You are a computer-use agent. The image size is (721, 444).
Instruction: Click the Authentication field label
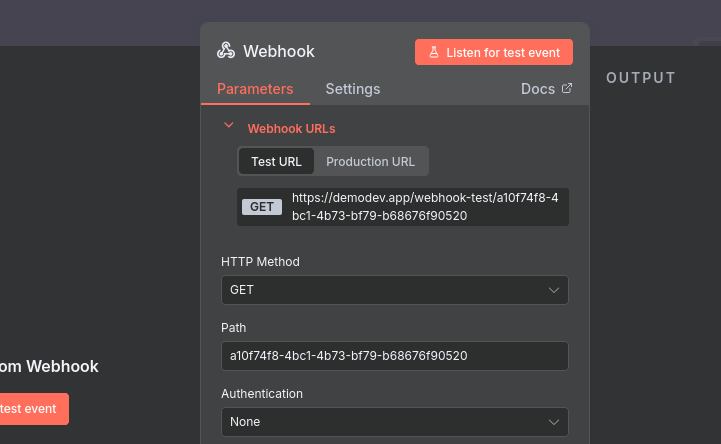point(262,393)
